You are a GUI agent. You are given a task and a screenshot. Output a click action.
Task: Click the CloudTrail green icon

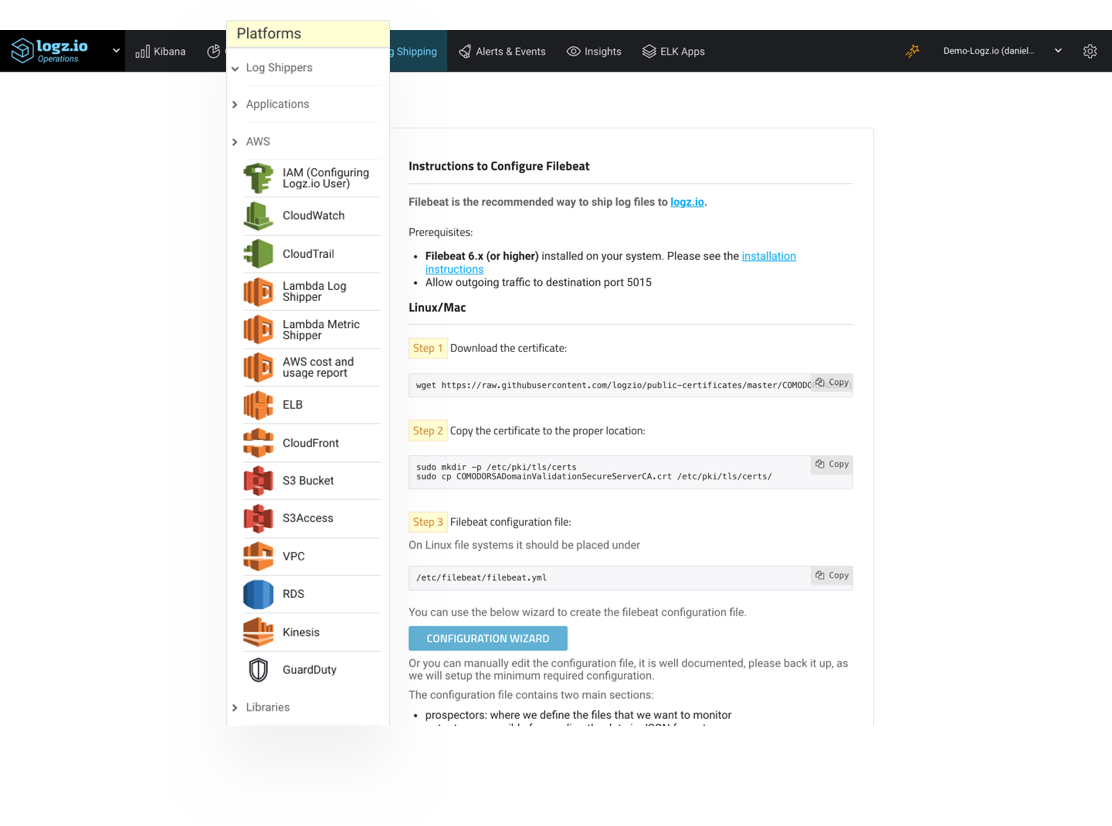[x=258, y=254]
